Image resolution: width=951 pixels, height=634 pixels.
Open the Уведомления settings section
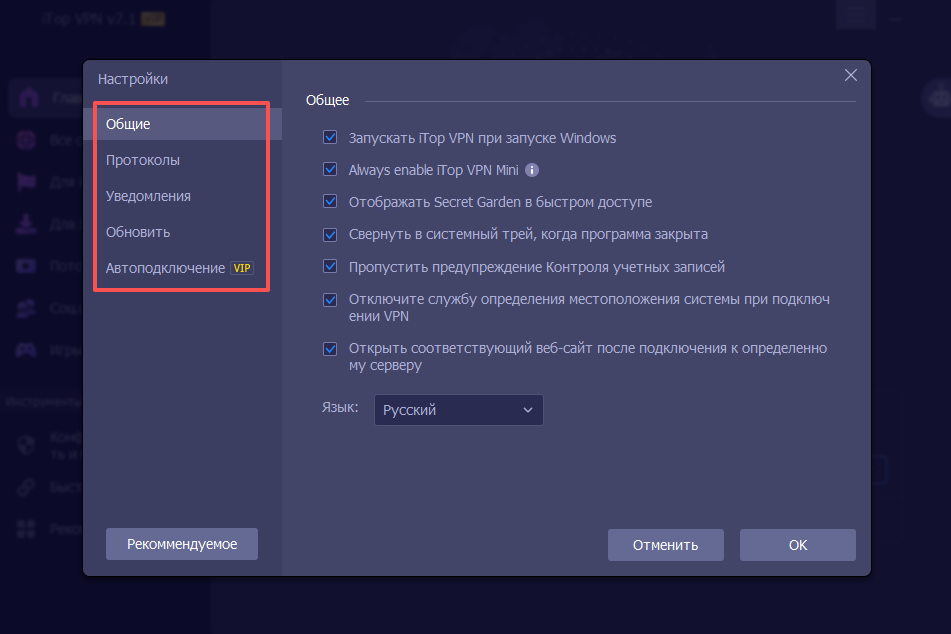(x=148, y=196)
